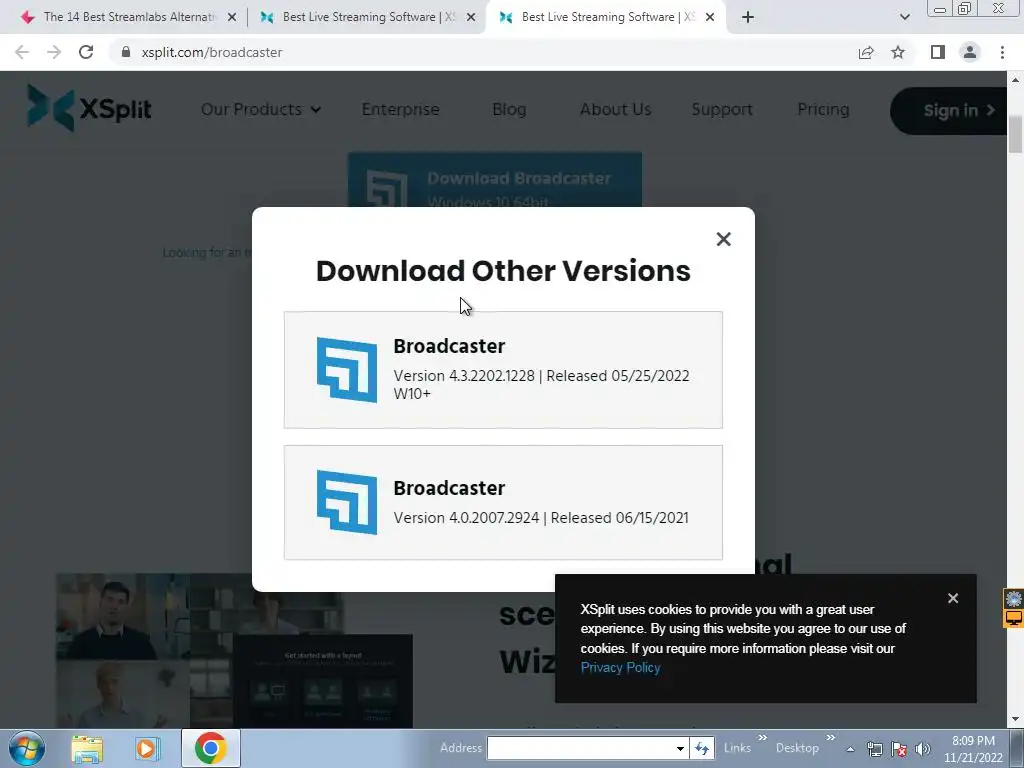
Task: Click the Sign in button
Action: 948,110
